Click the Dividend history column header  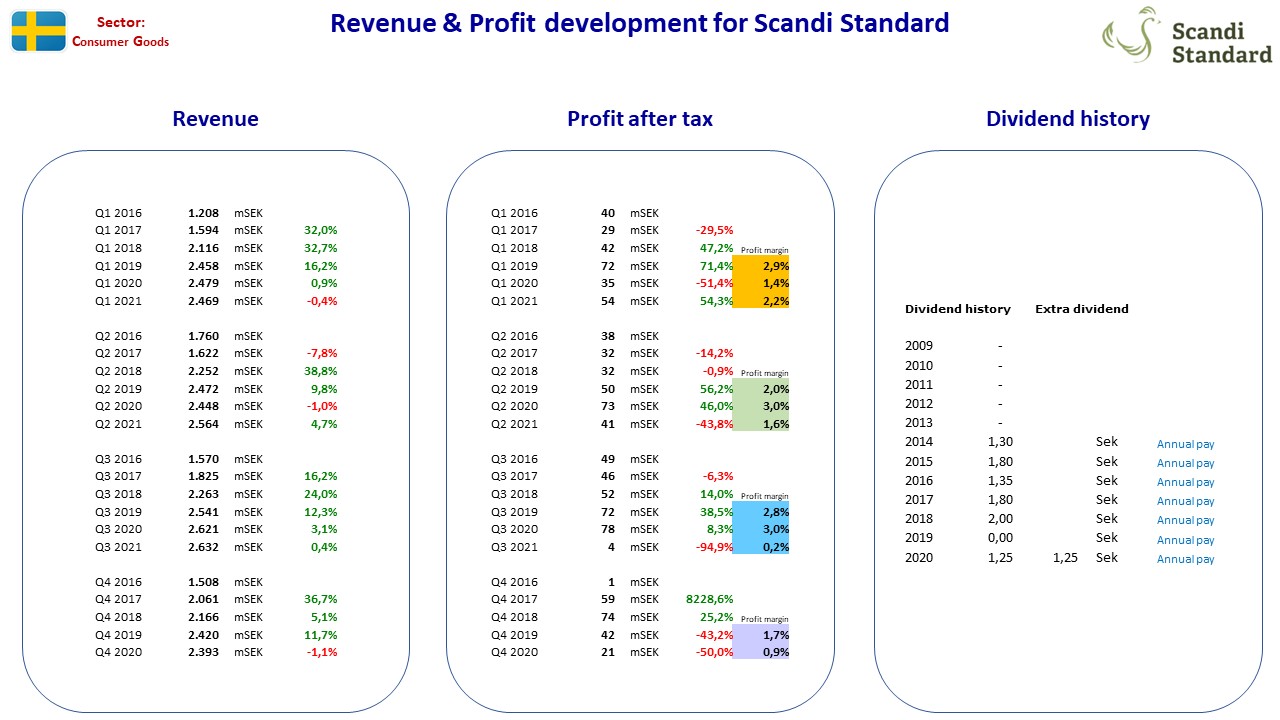[x=958, y=309]
